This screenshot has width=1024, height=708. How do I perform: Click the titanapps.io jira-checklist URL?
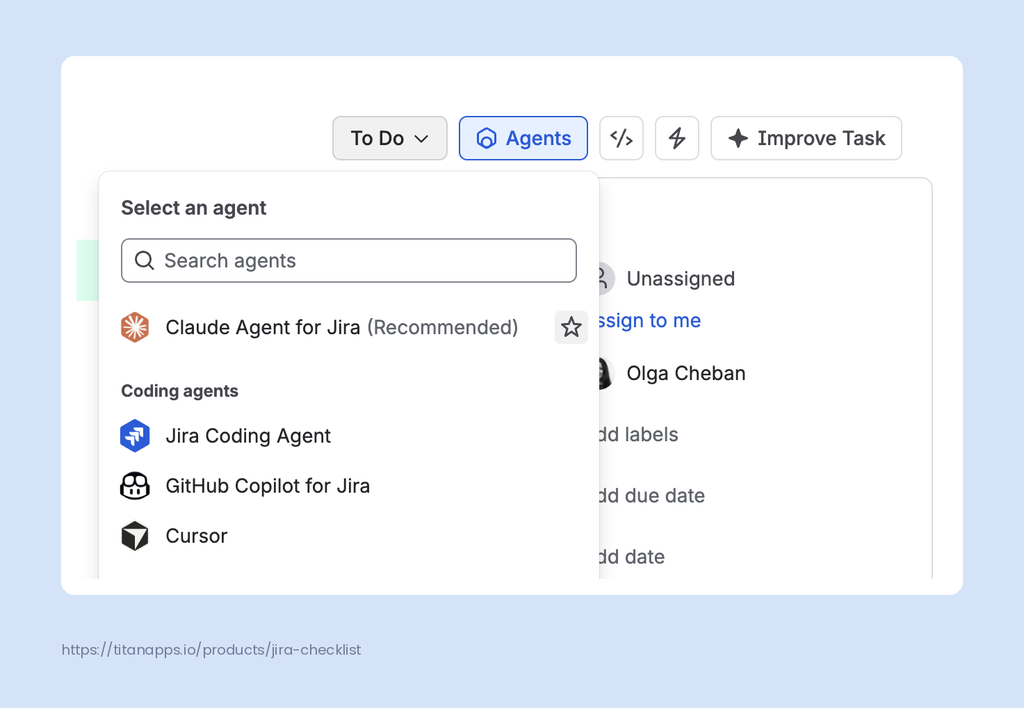click(x=211, y=650)
